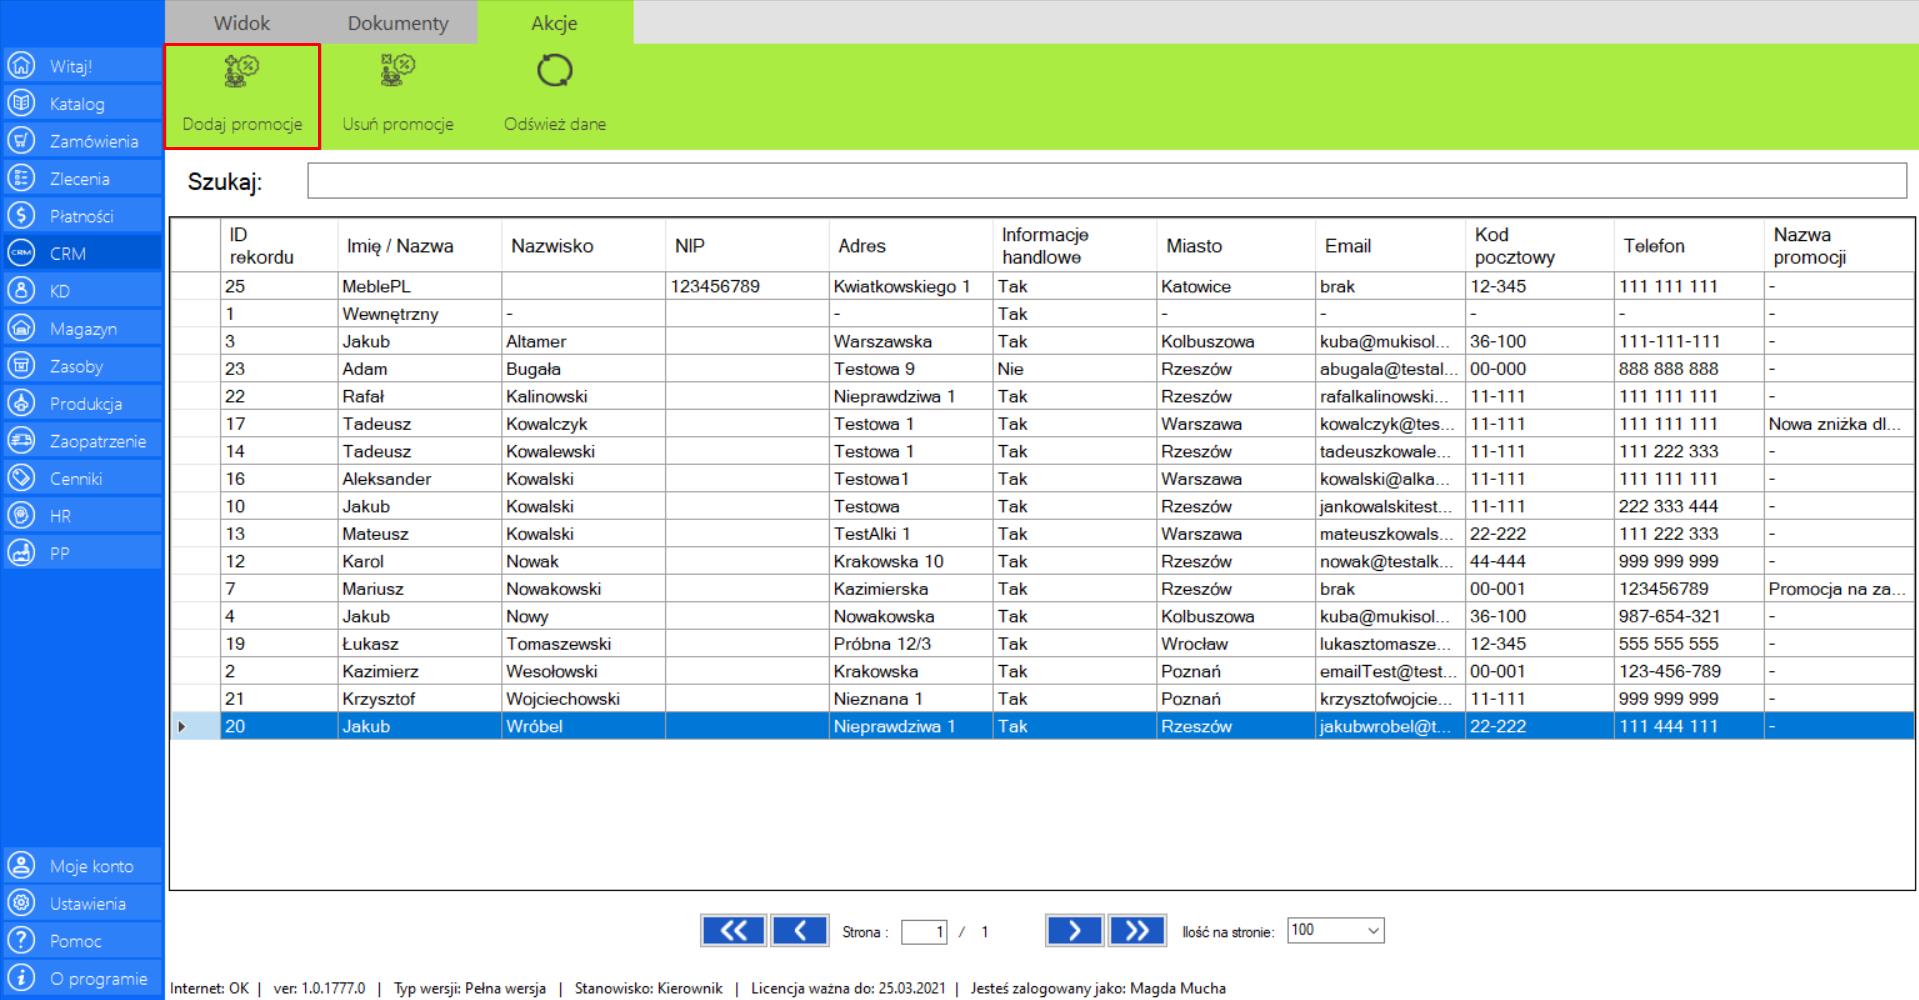Screen dimensions: 1919x1000
Task: Sort by the Nazwa promocji column header
Action: click(x=1839, y=246)
